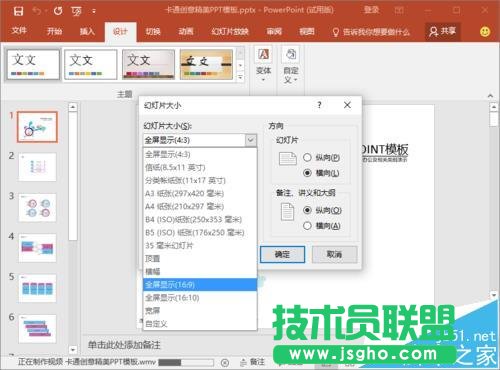Switch to 开始 Home tab
The width and height of the screenshot is (500, 370).
pyautogui.click(x=54, y=32)
